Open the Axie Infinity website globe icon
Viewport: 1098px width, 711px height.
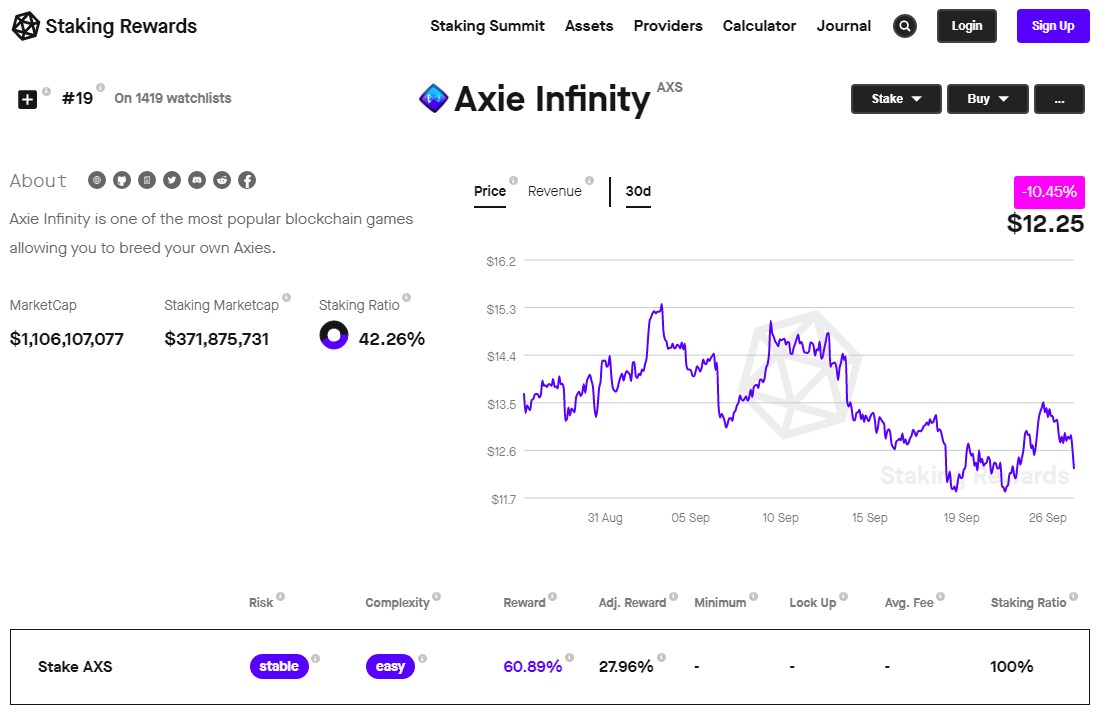(x=97, y=180)
